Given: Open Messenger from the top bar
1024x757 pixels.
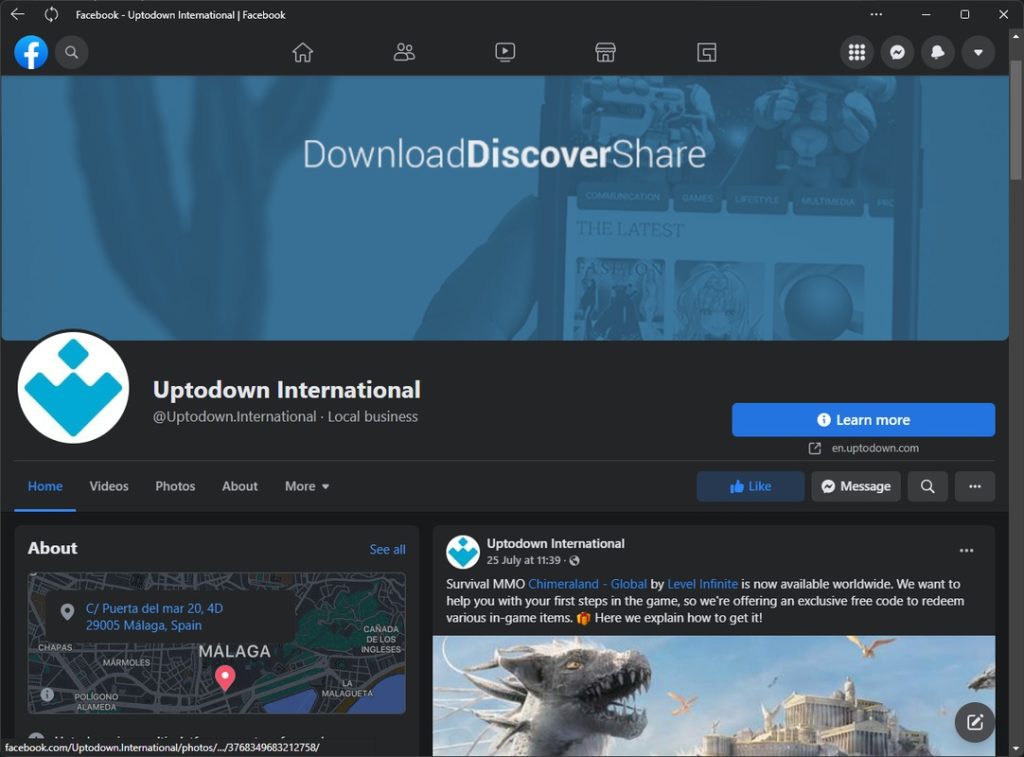Looking at the screenshot, I should pos(897,52).
